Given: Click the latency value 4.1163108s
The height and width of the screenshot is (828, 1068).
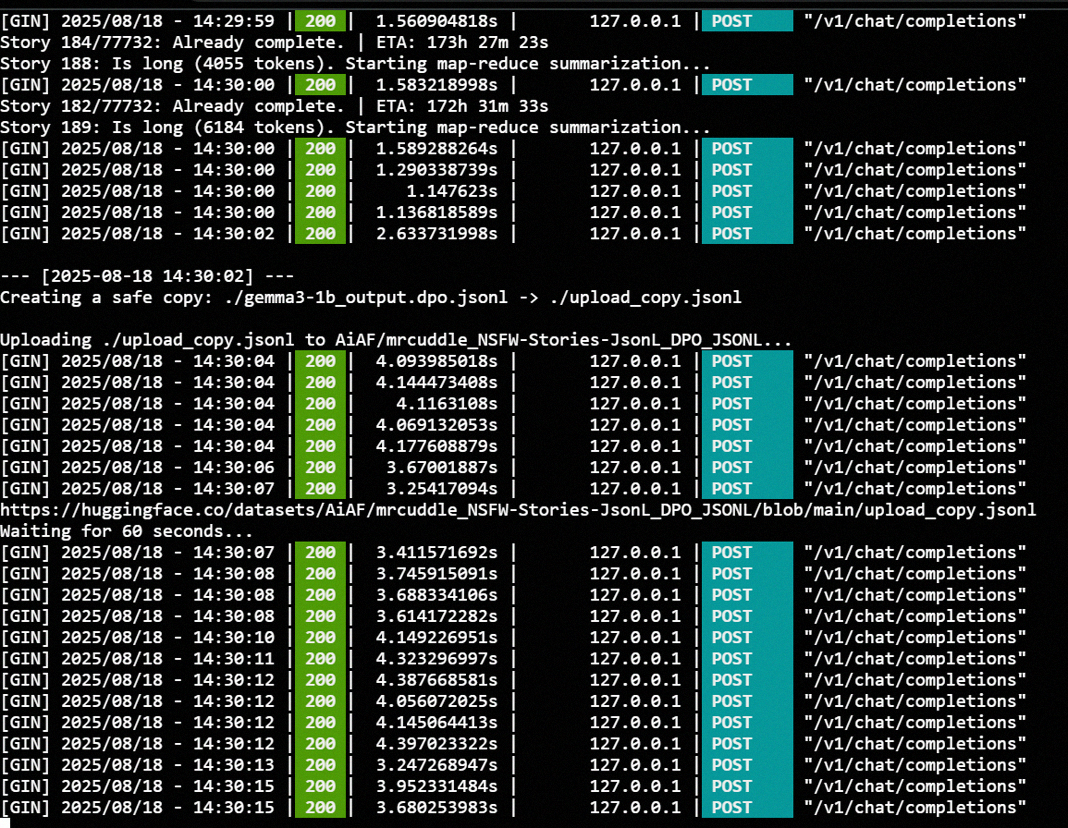Looking at the screenshot, I should (447, 404).
